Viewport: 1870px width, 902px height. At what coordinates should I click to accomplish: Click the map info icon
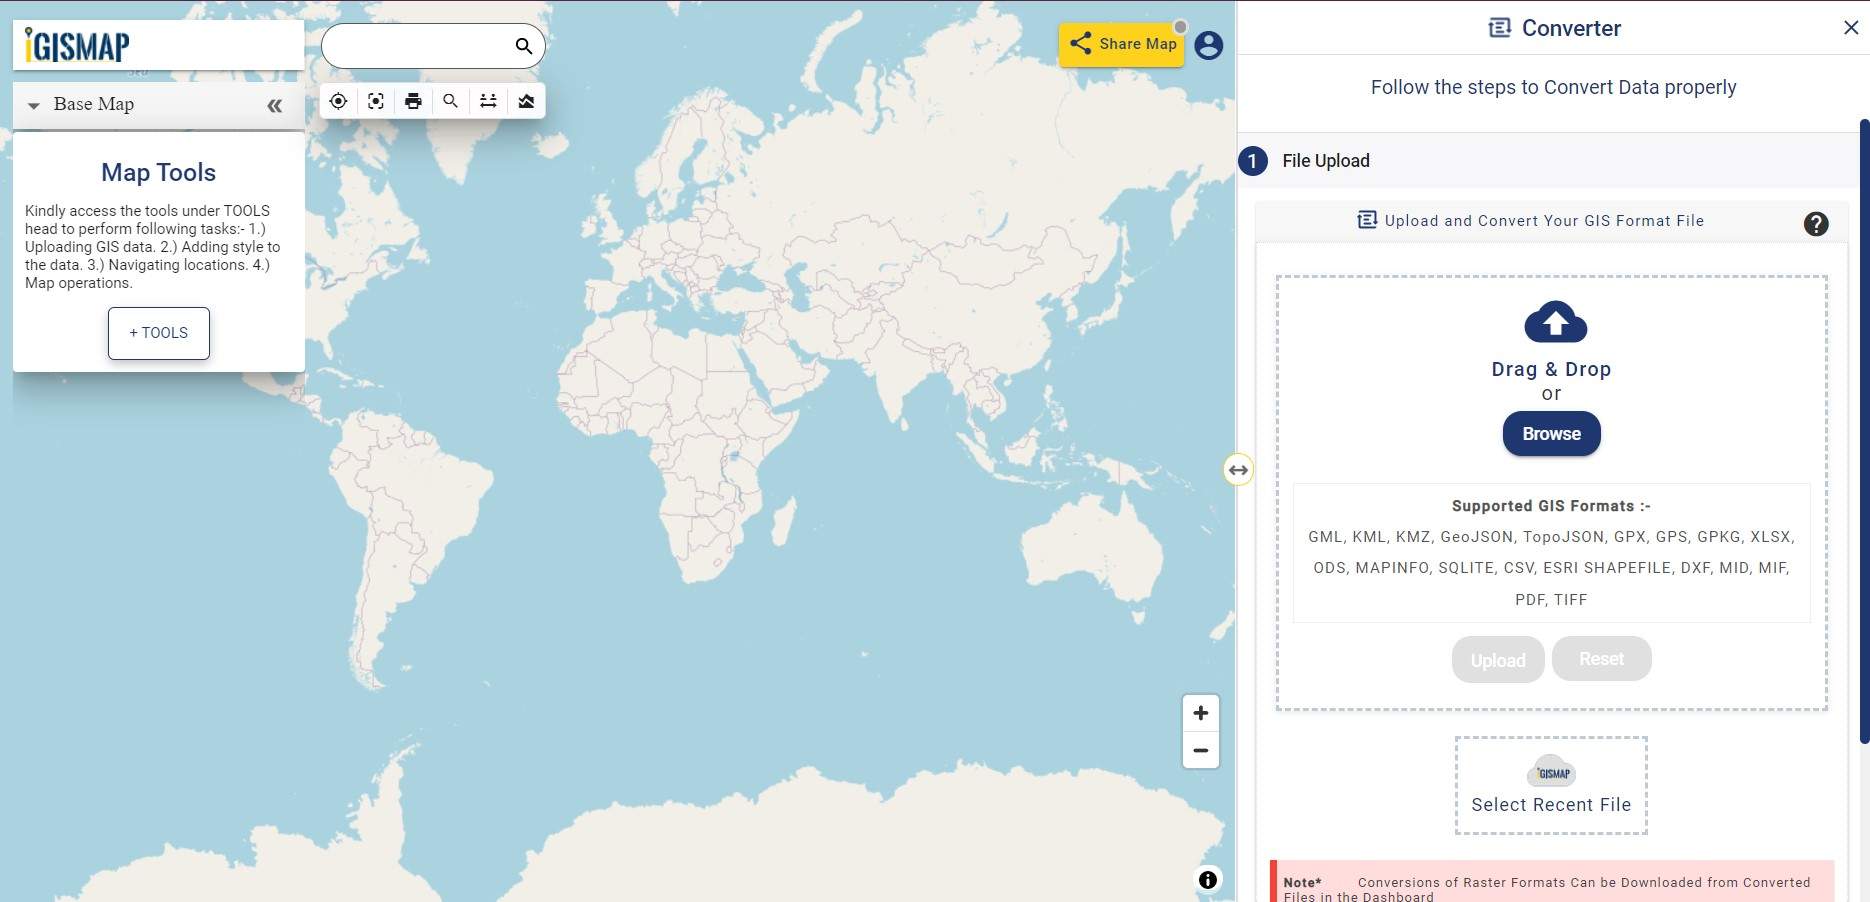[1207, 880]
